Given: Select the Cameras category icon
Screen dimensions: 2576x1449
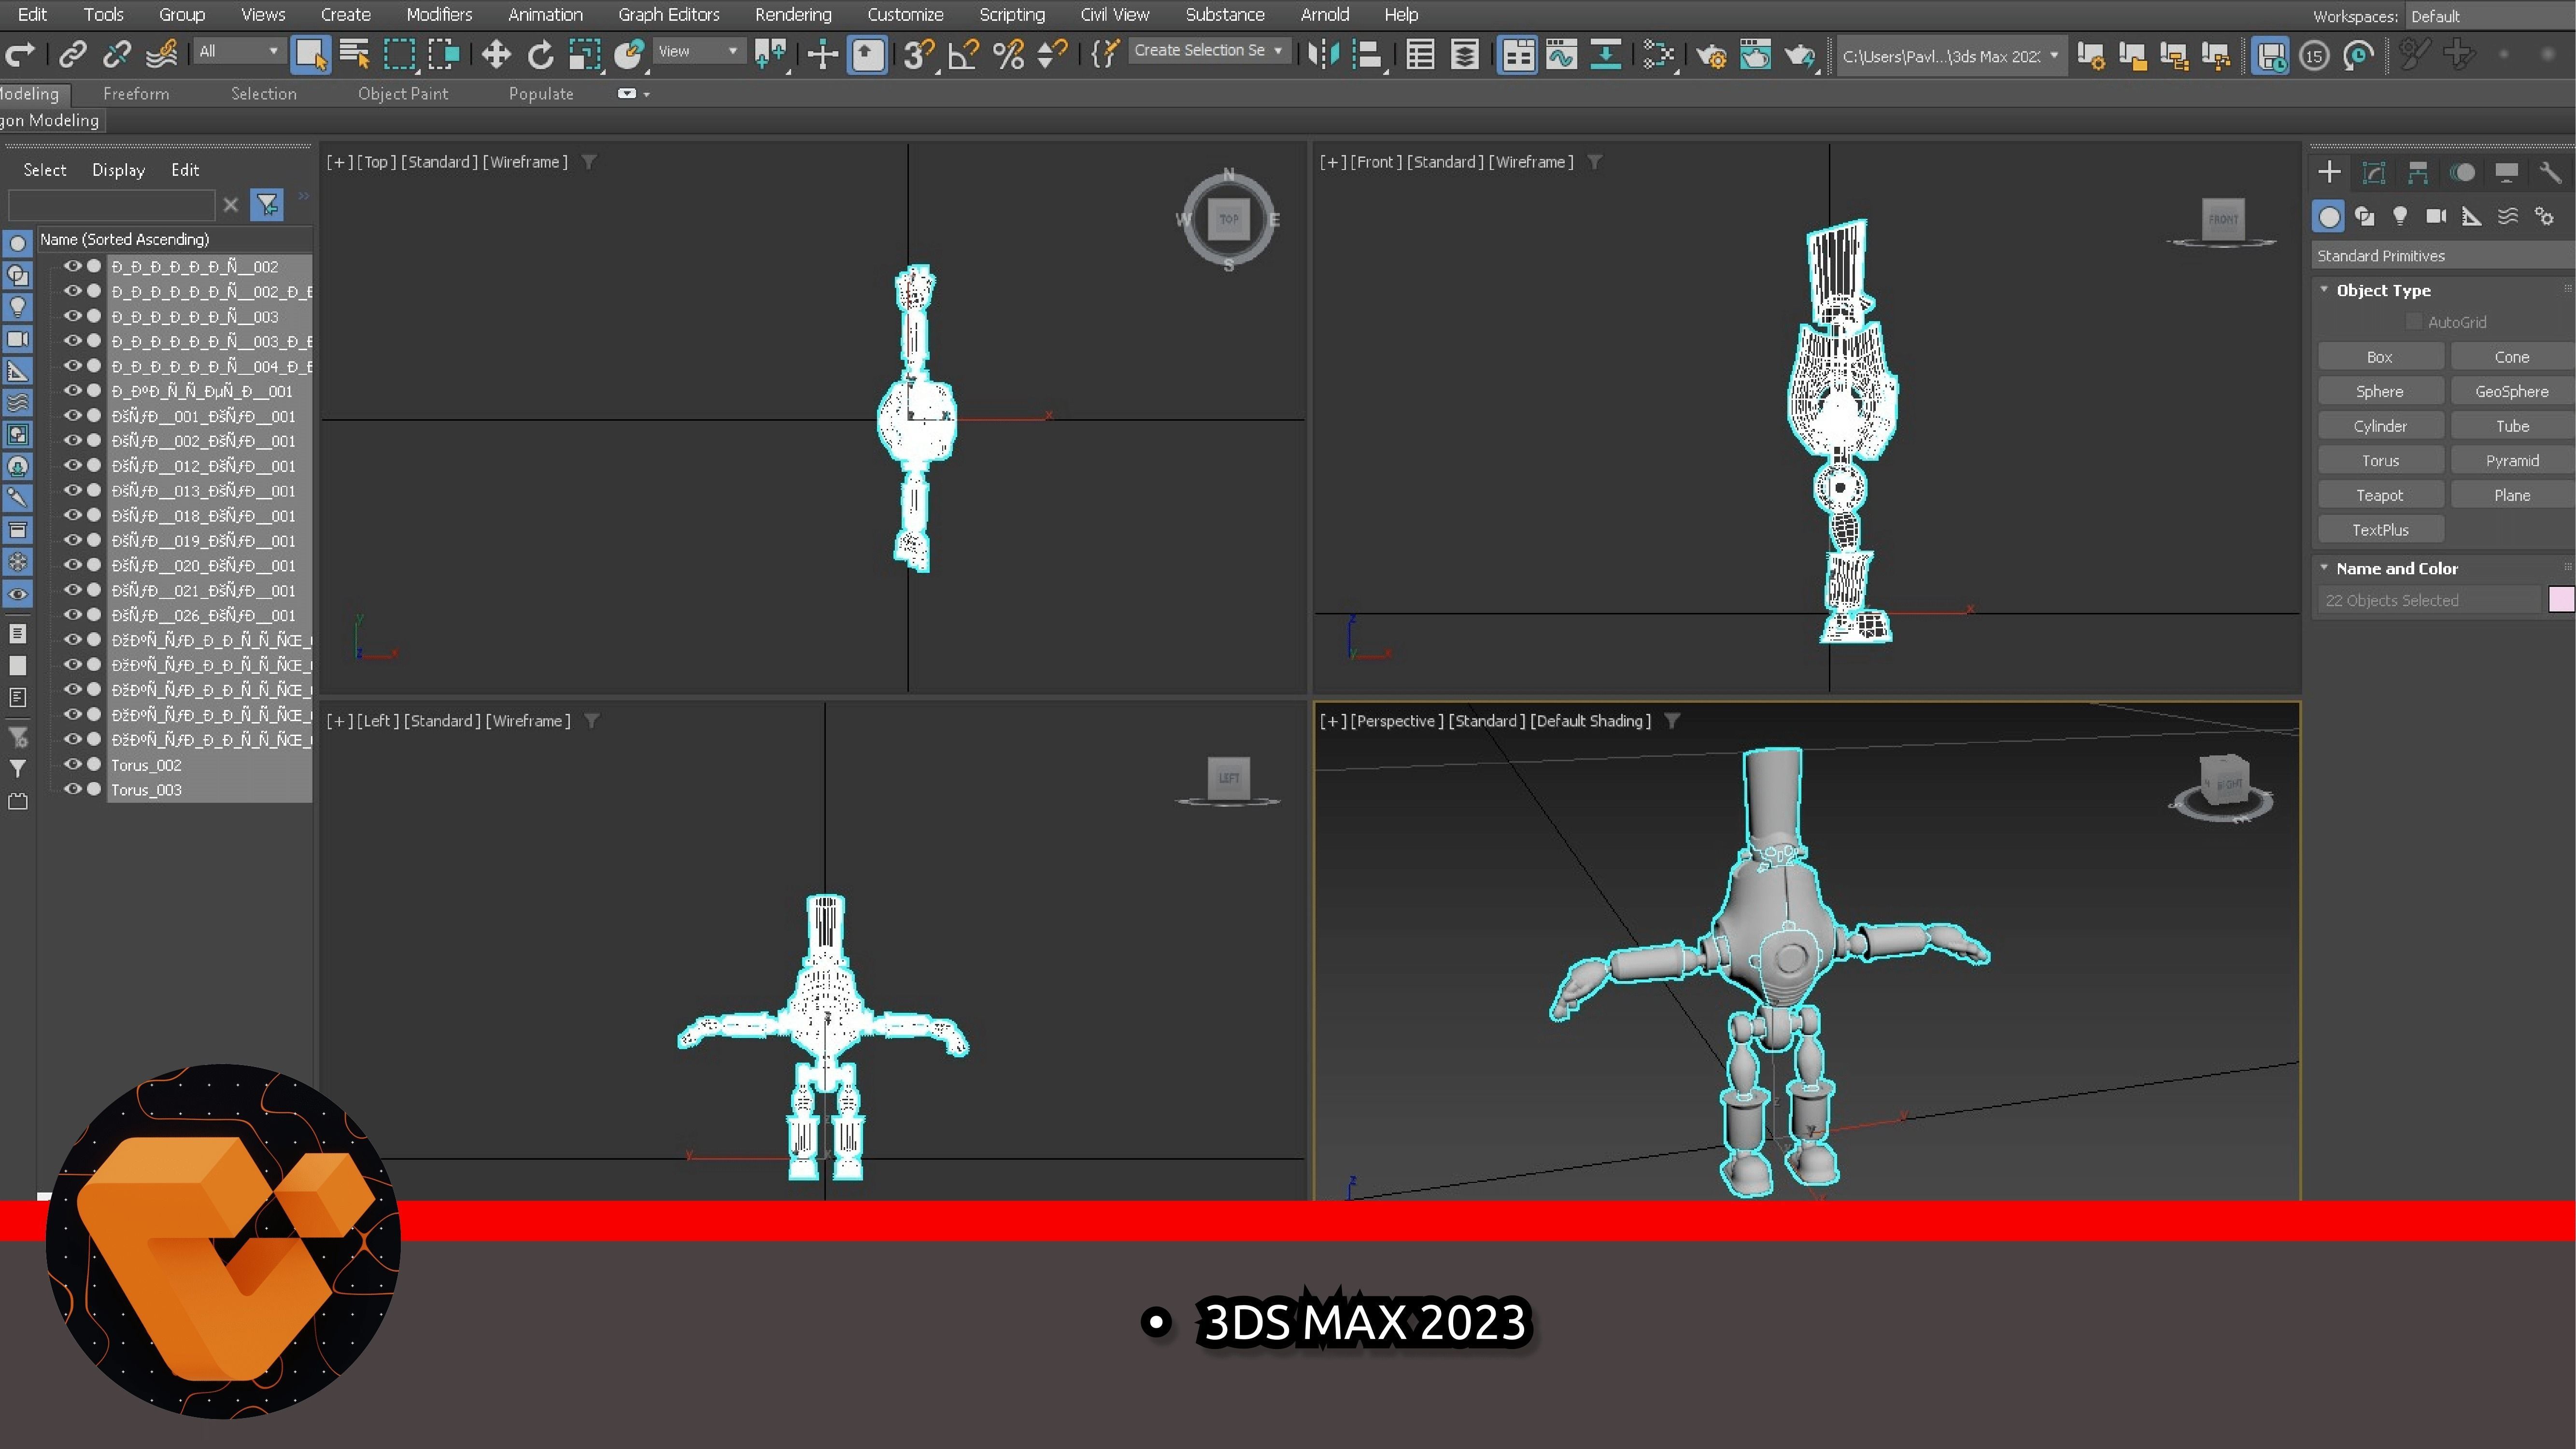Looking at the screenshot, I should click(x=2436, y=216).
